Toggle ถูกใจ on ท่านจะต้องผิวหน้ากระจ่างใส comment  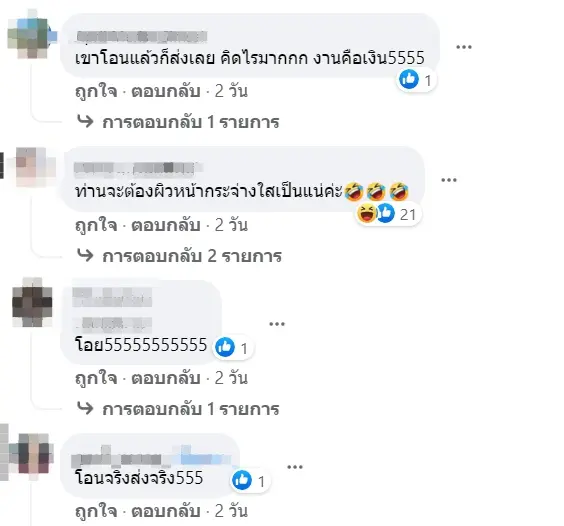(96, 225)
